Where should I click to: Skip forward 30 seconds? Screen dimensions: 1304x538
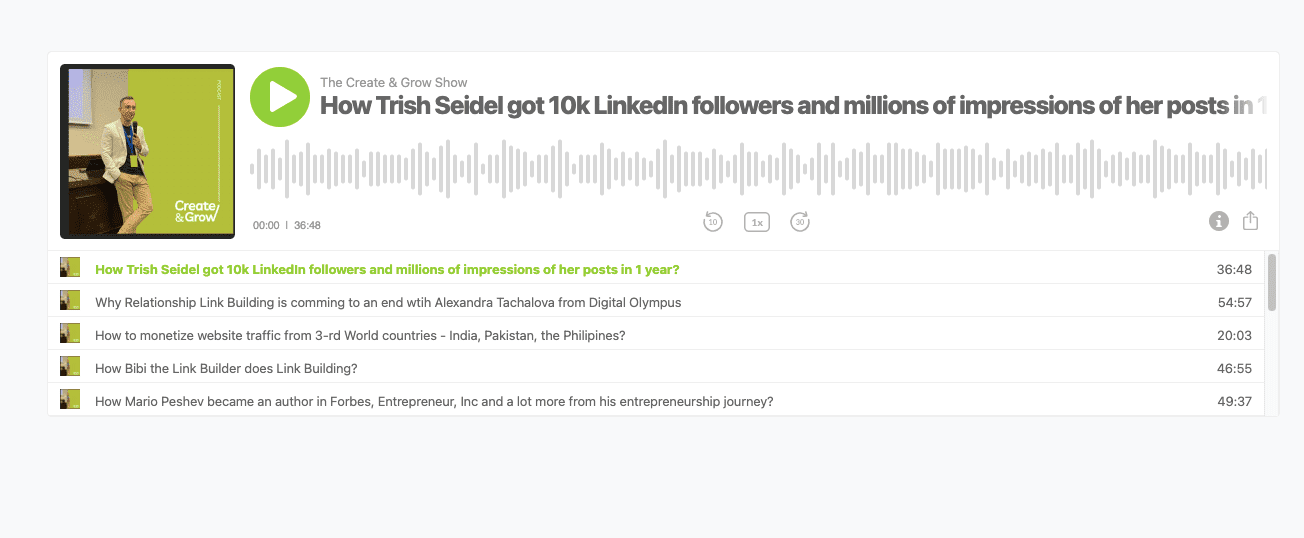(800, 222)
